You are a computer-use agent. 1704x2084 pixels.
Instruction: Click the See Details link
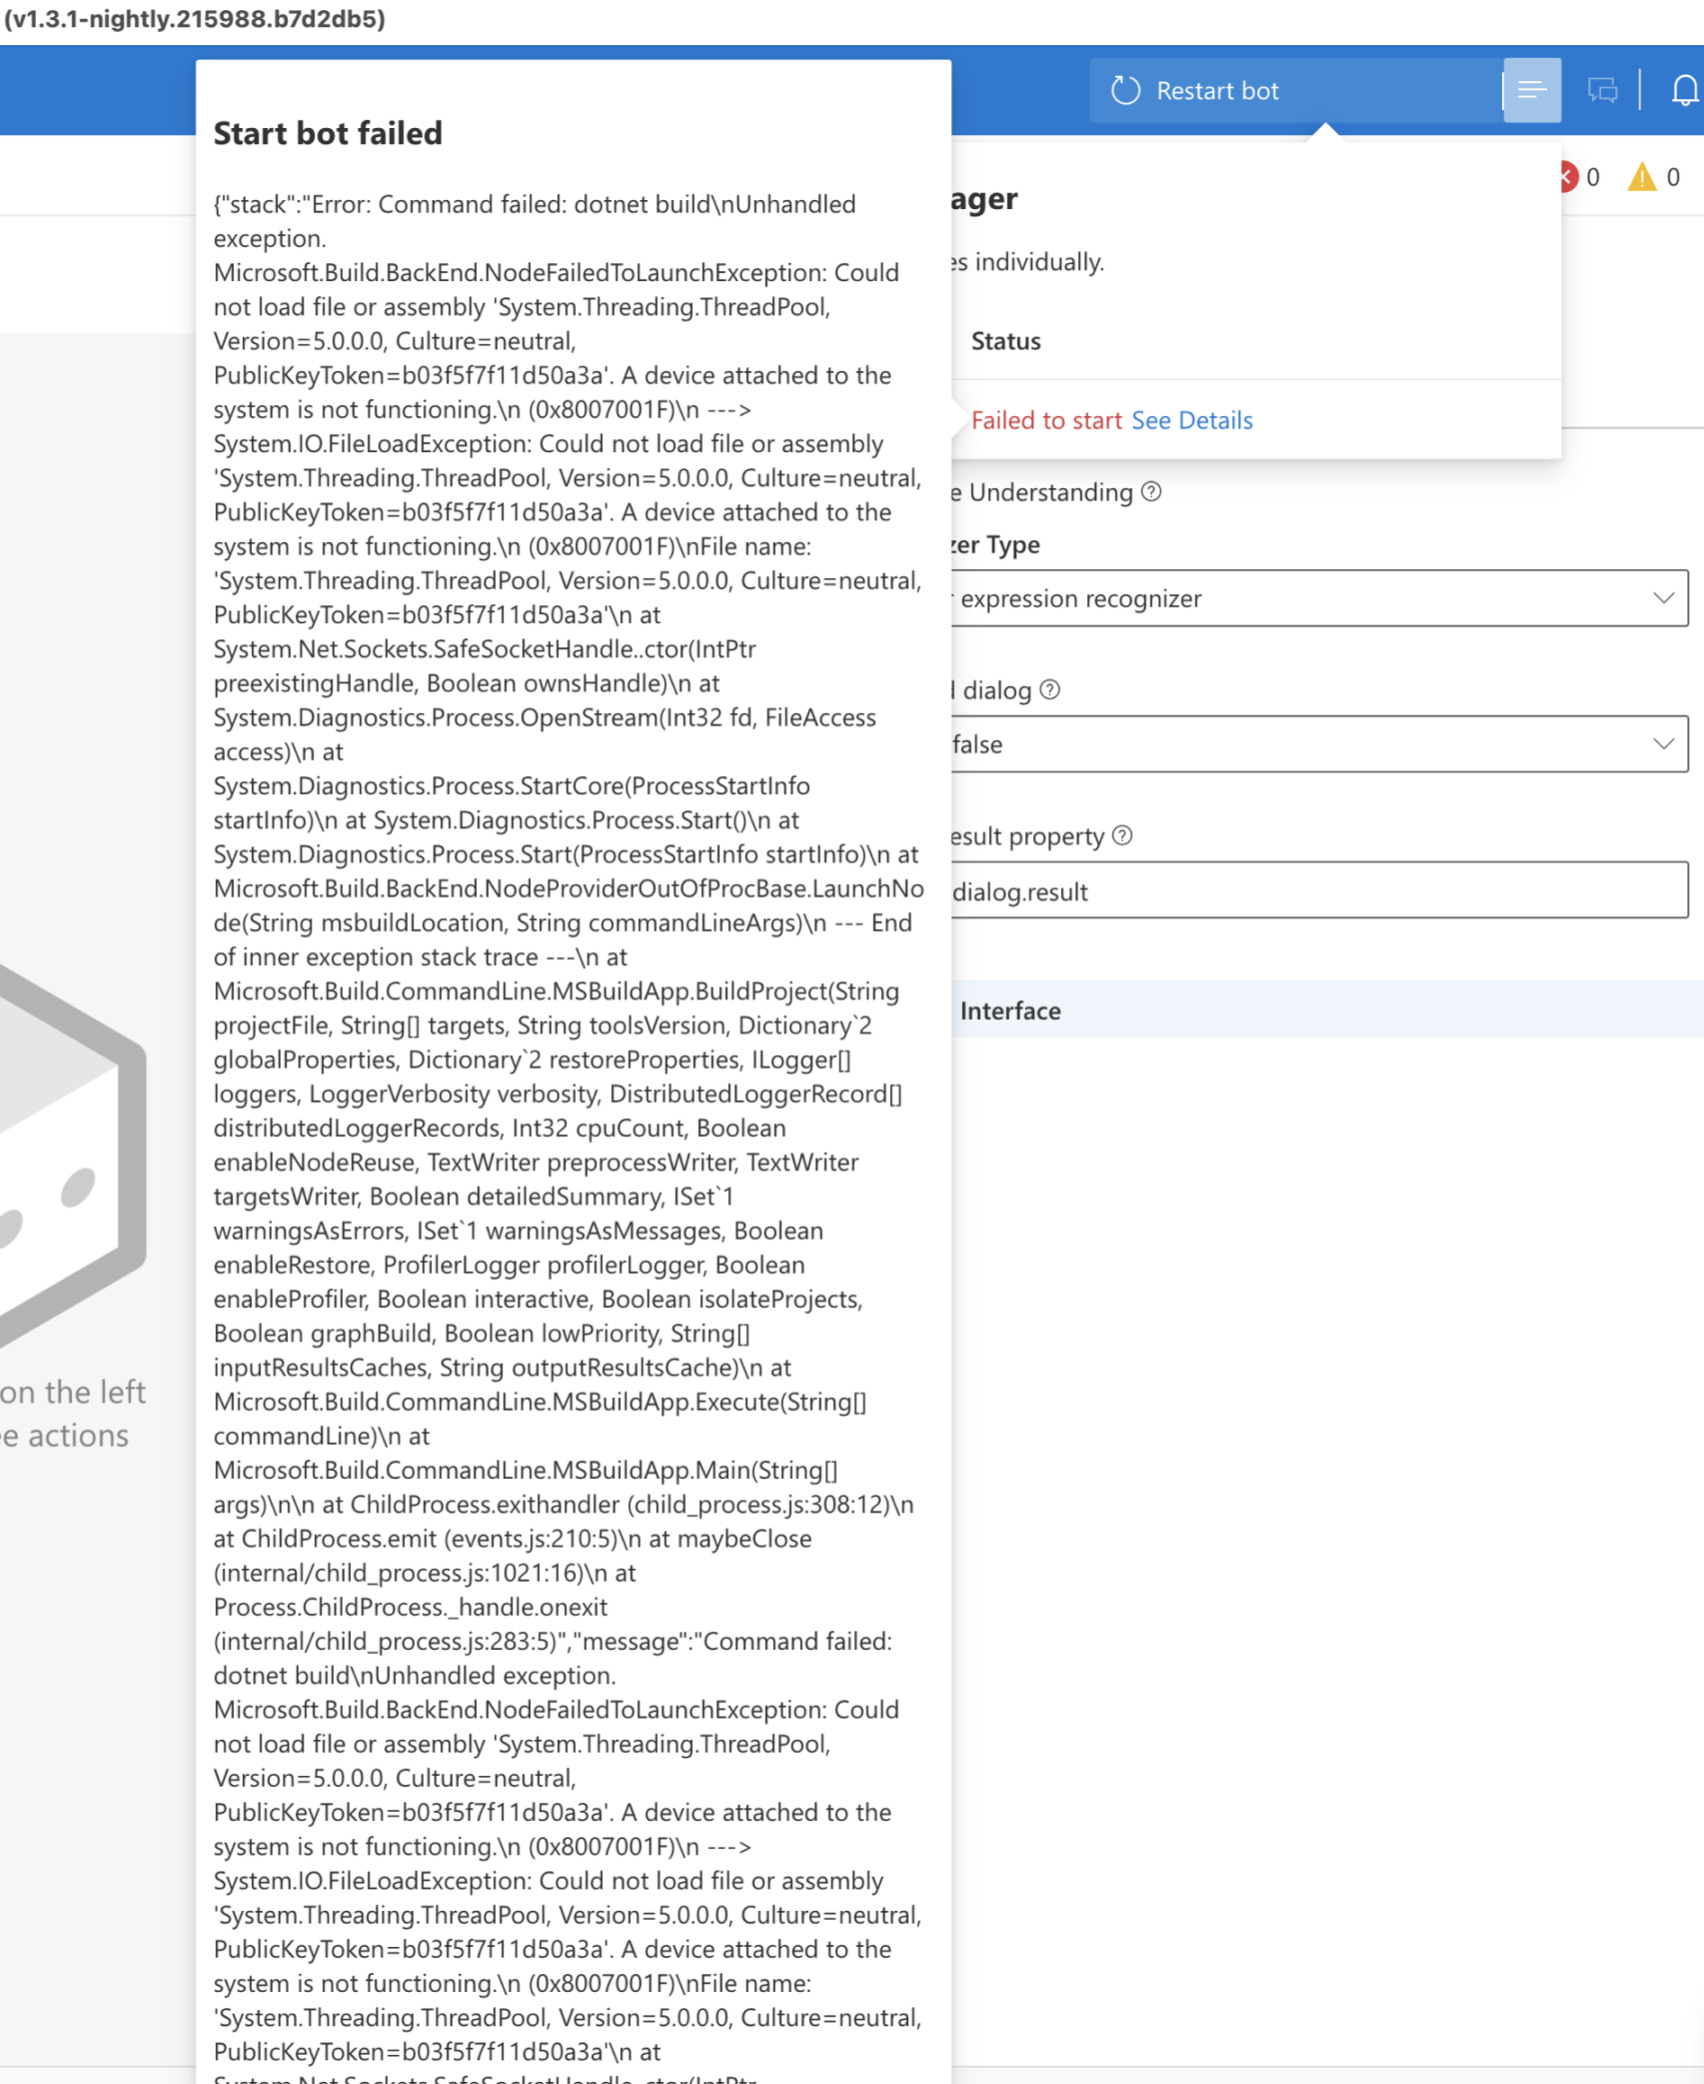pyautogui.click(x=1192, y=420)
